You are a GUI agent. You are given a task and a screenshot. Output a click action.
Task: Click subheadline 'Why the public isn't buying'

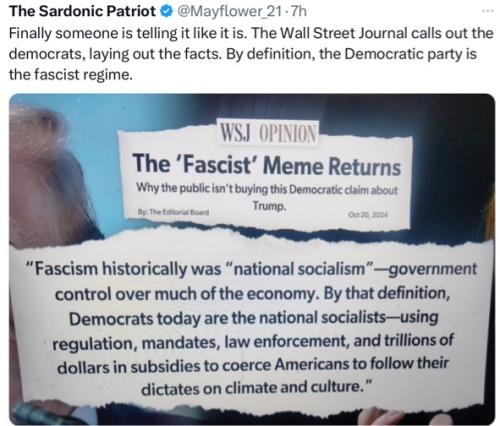pyautogui.click(x=267, y=189)
